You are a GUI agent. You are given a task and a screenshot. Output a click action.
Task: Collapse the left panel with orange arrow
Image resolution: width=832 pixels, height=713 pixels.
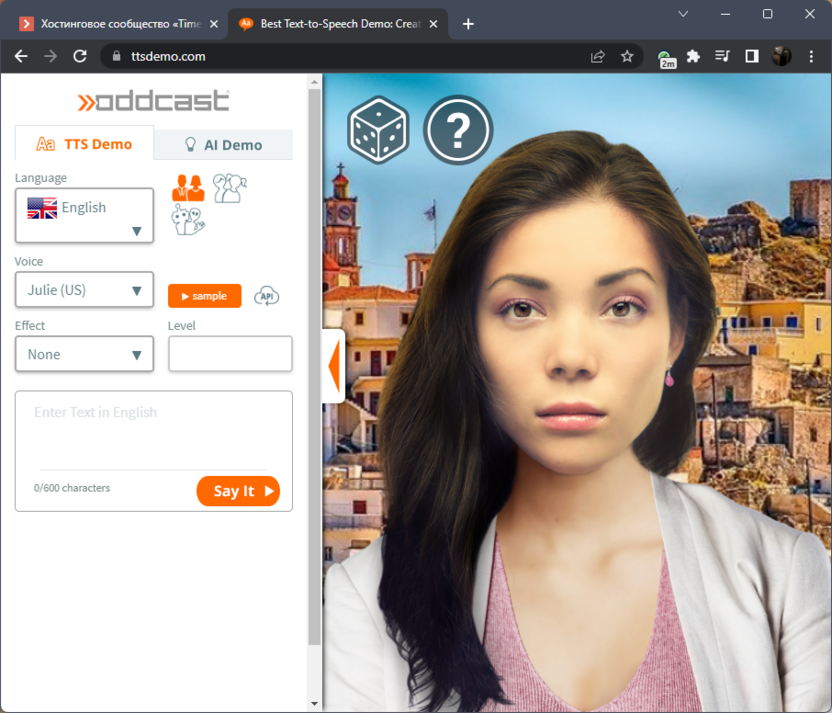point(334,366)
